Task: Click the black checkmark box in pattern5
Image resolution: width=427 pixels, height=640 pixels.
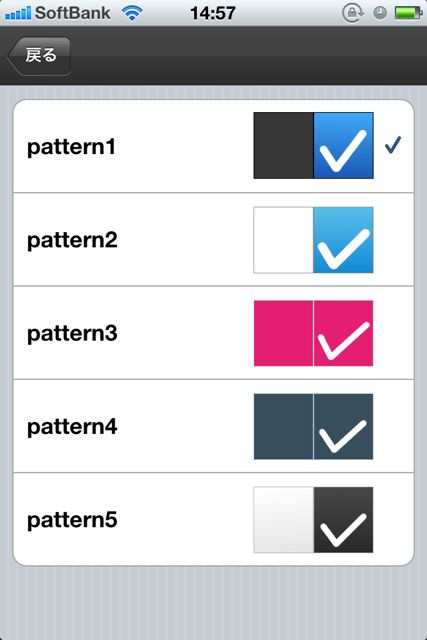Action: coord(343,520)
